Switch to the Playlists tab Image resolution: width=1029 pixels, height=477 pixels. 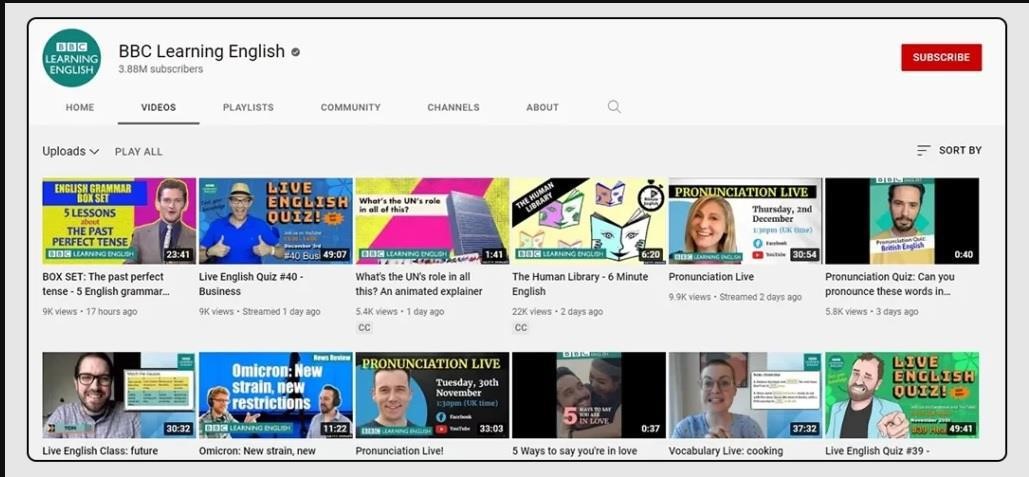pos(248,107)
